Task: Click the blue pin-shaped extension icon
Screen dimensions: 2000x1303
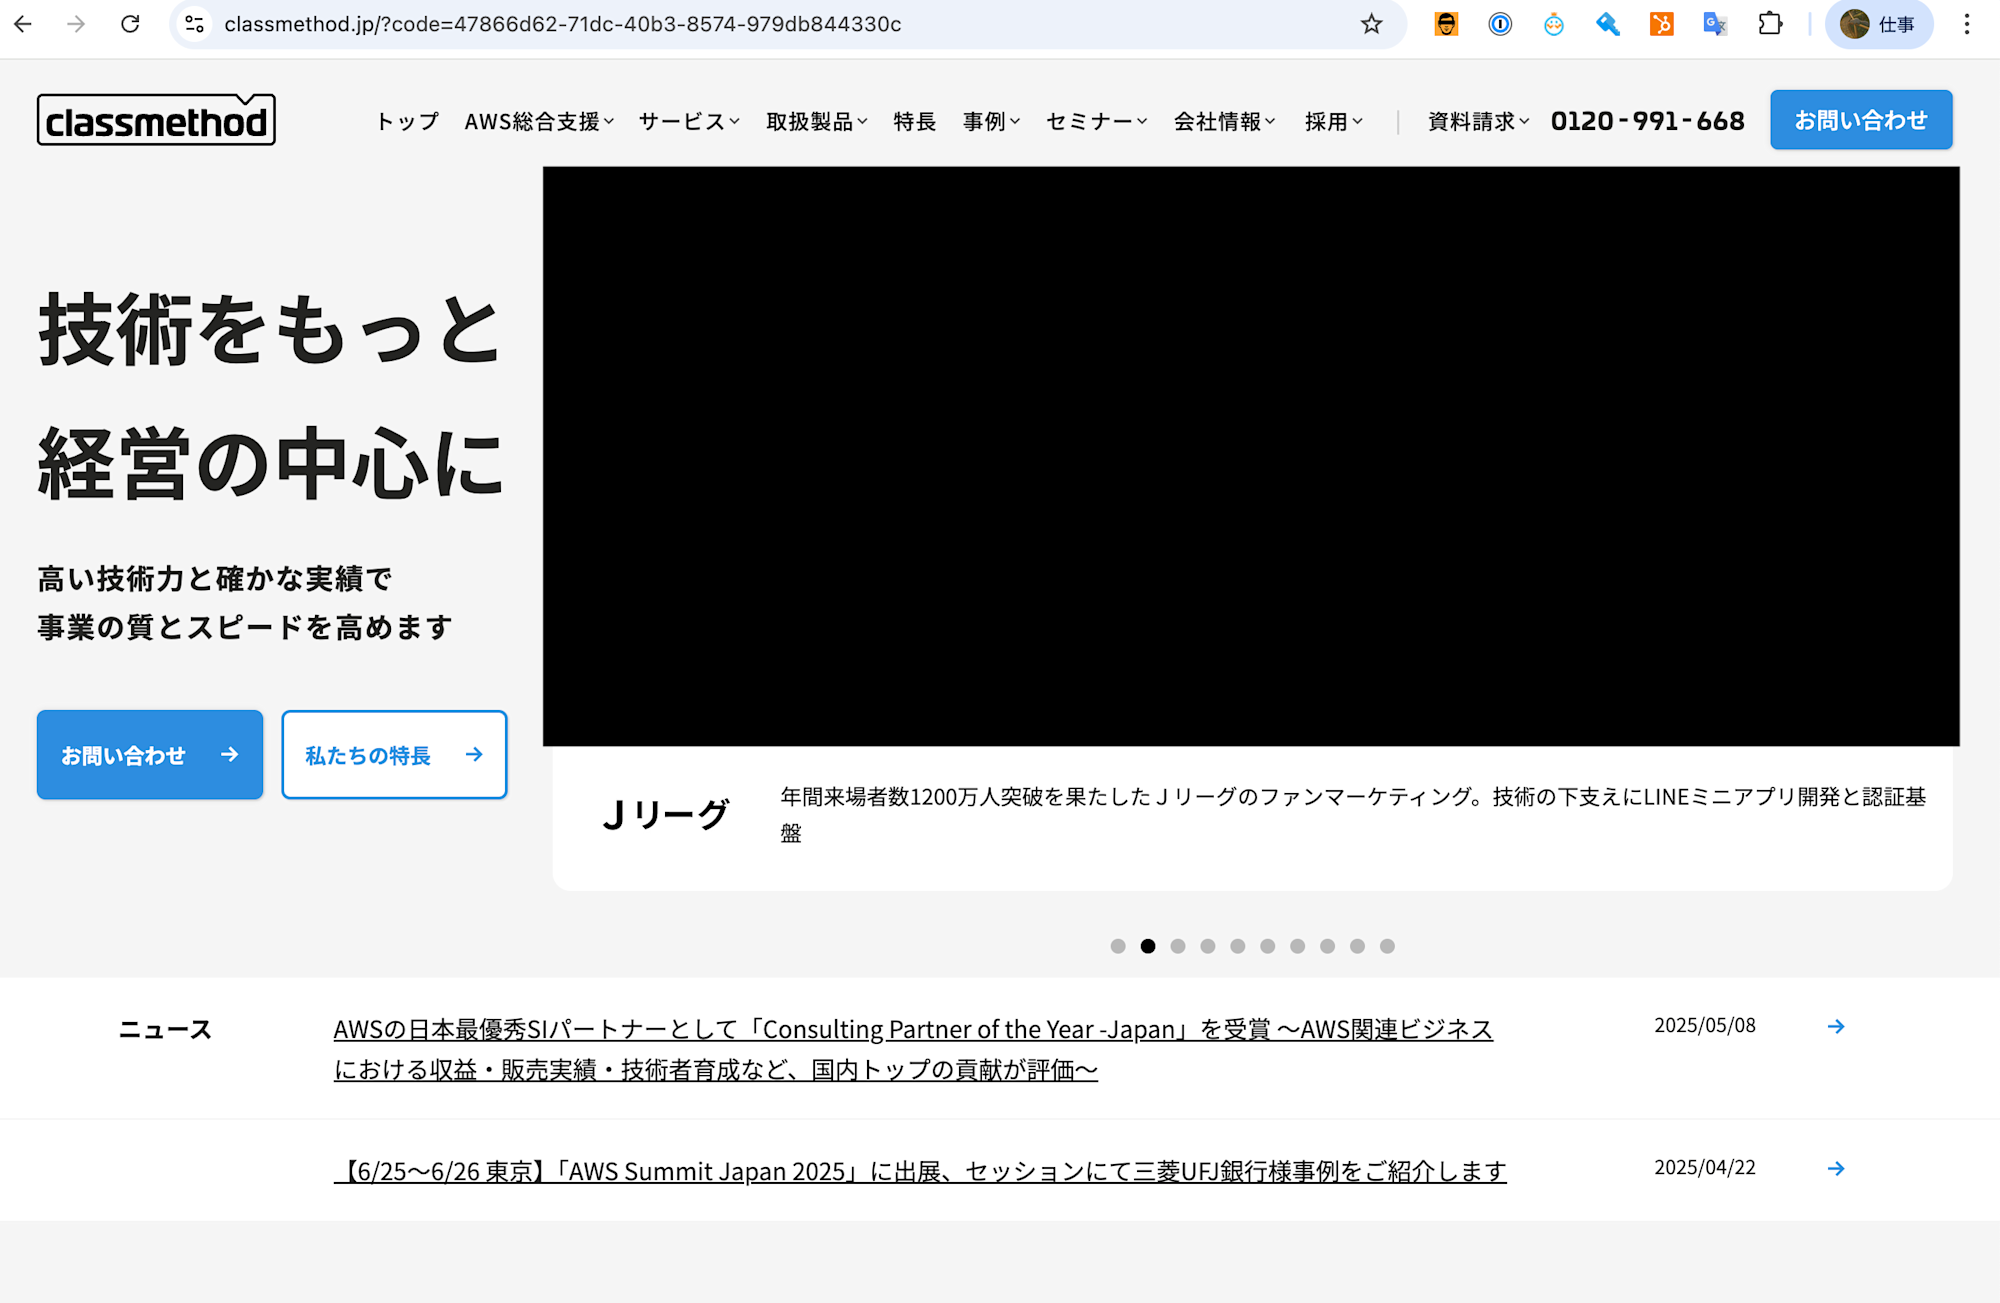Action: (x=1608, y=24)
